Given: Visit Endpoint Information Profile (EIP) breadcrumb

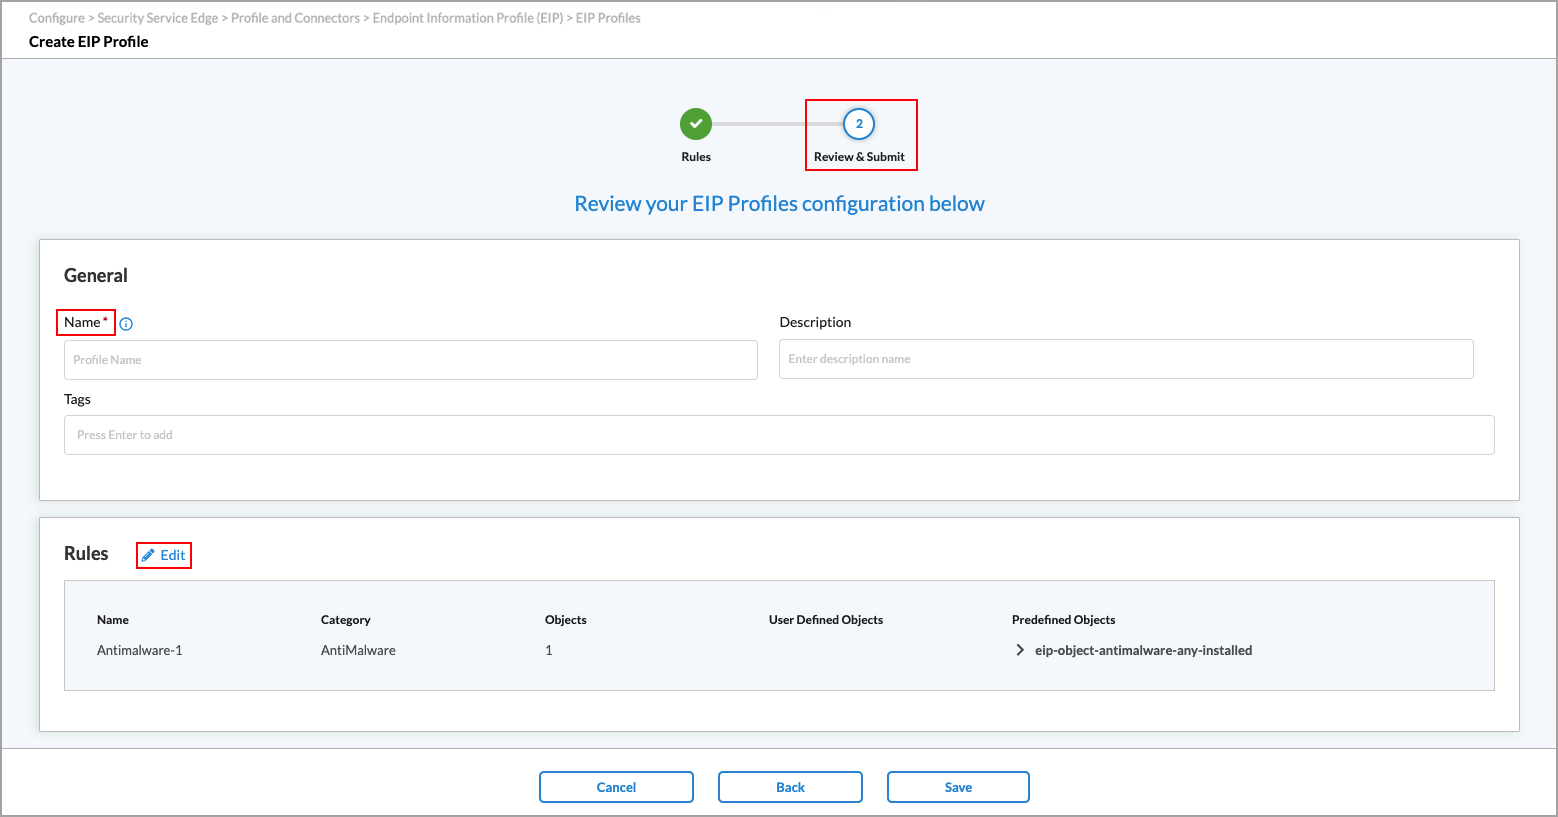Looking at the screenshot, I should pos(466,17).
